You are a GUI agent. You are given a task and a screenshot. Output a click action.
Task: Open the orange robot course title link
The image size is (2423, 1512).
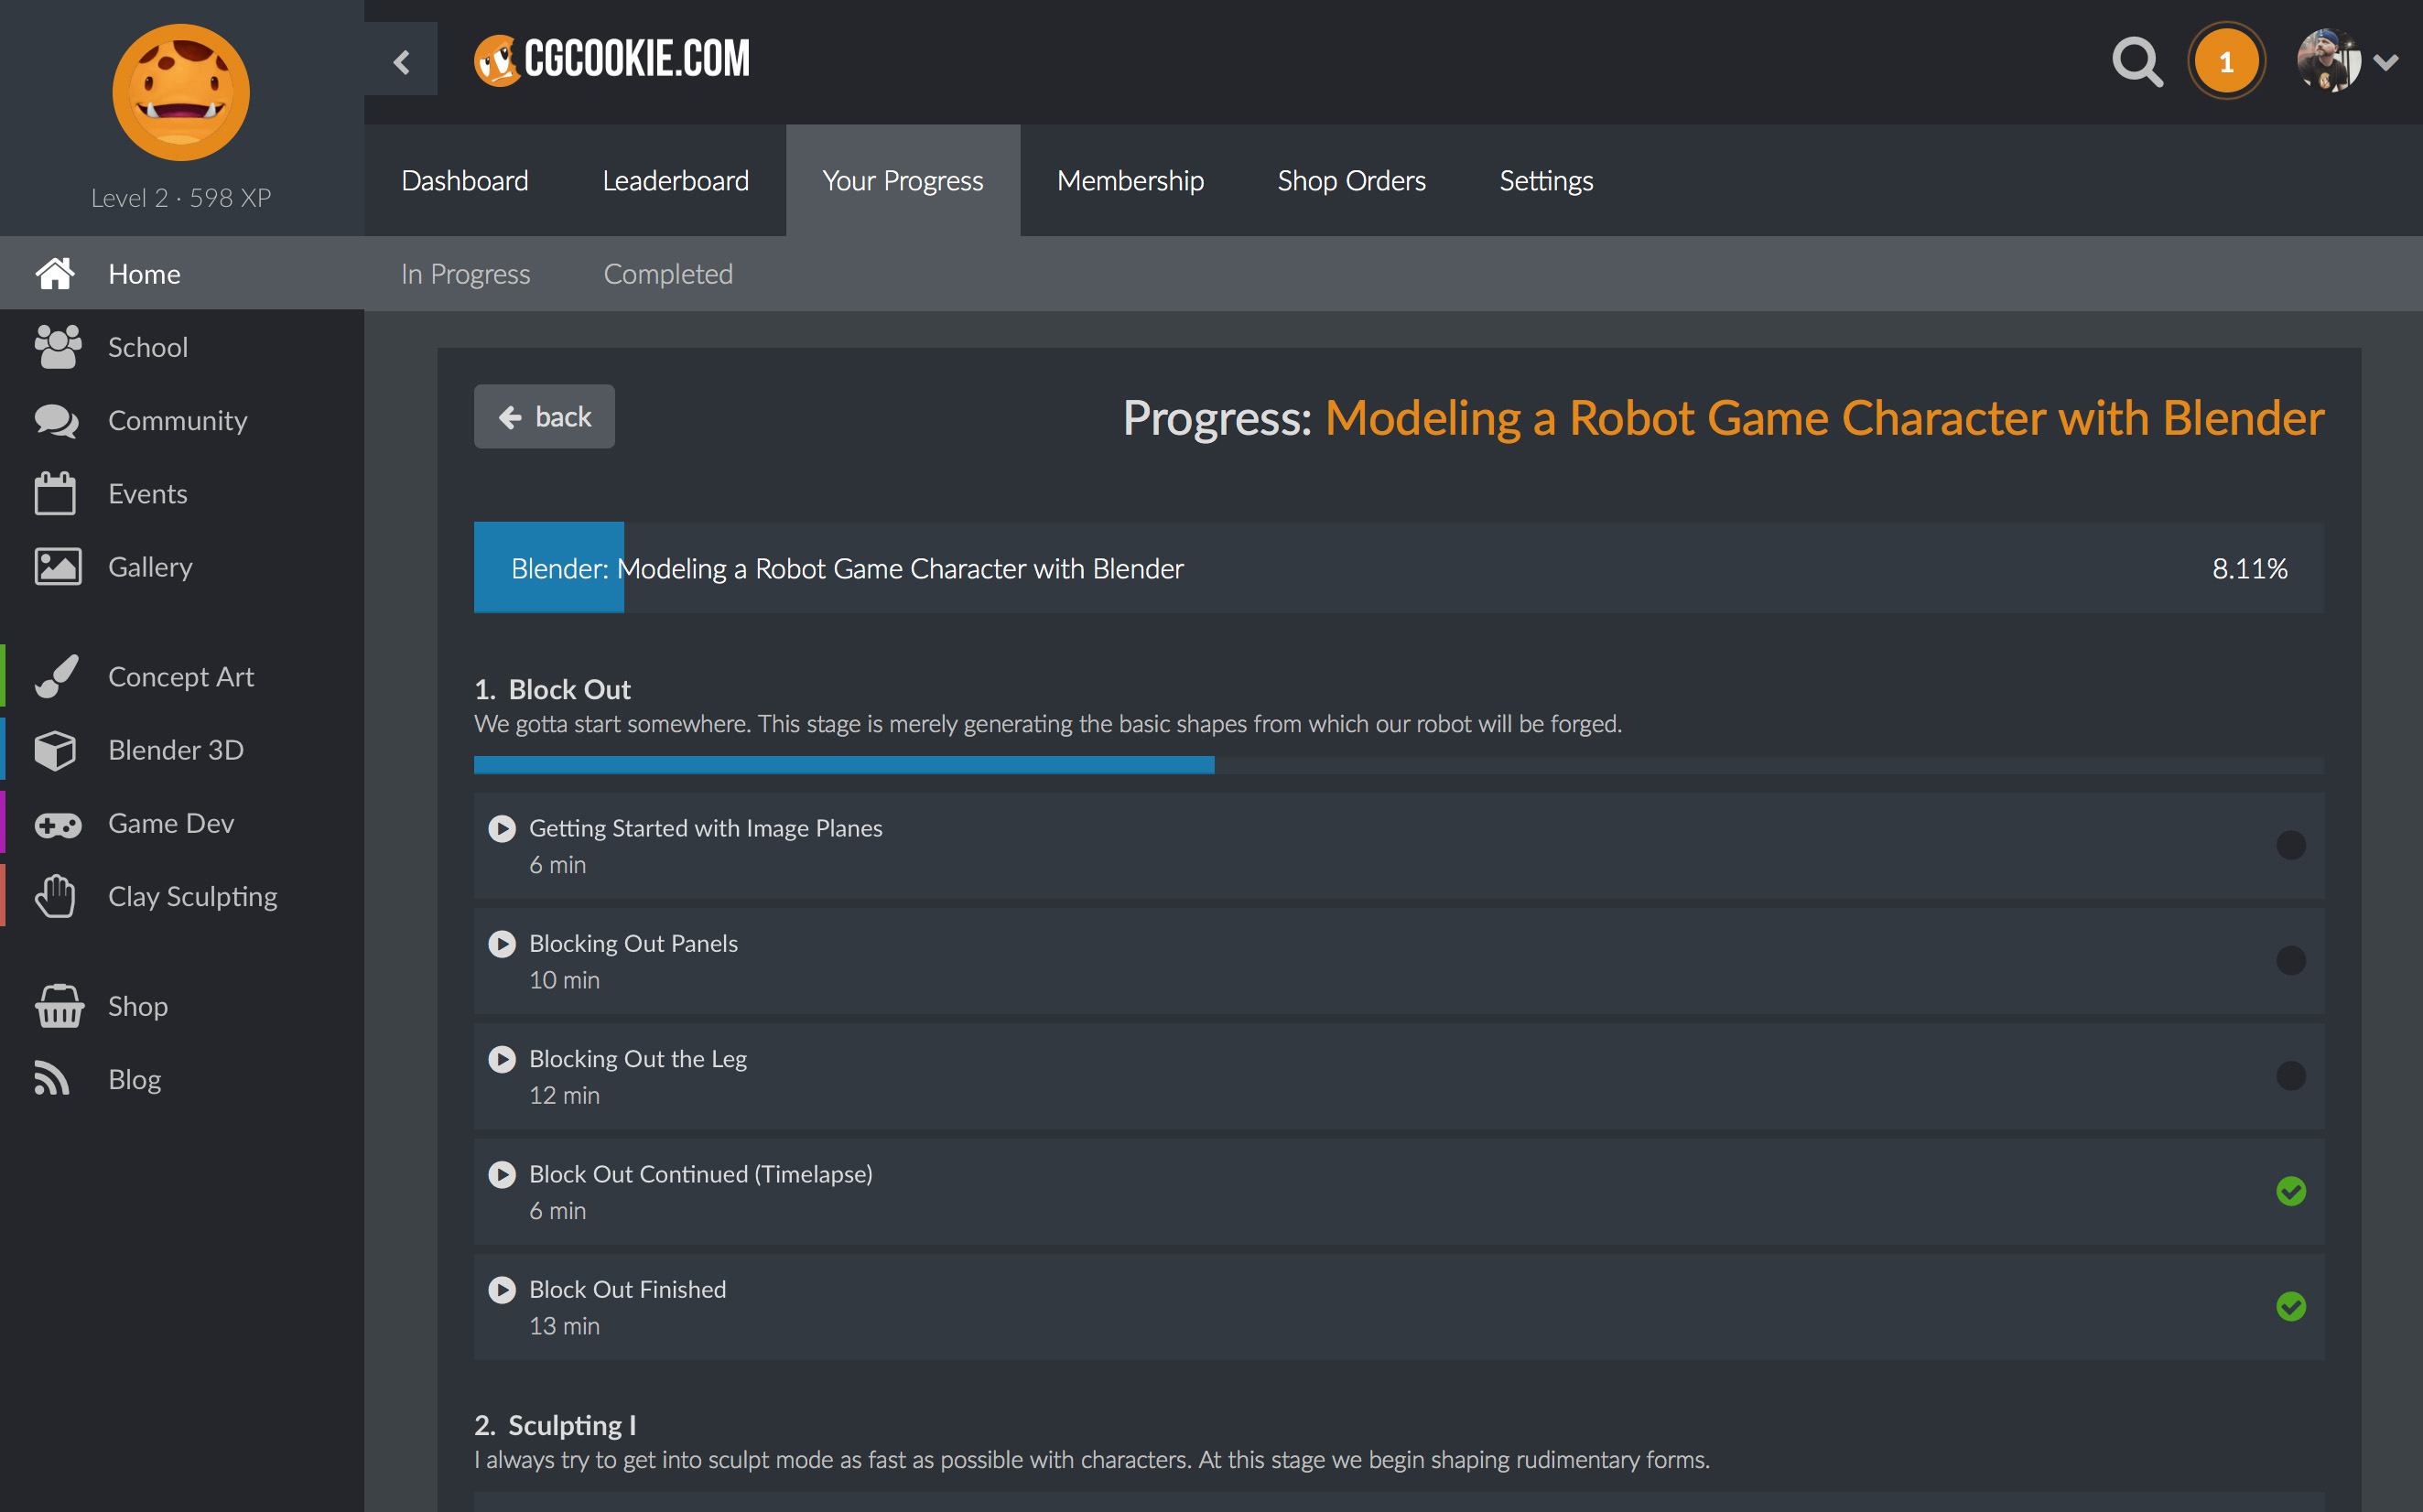tap(1823, 418)
